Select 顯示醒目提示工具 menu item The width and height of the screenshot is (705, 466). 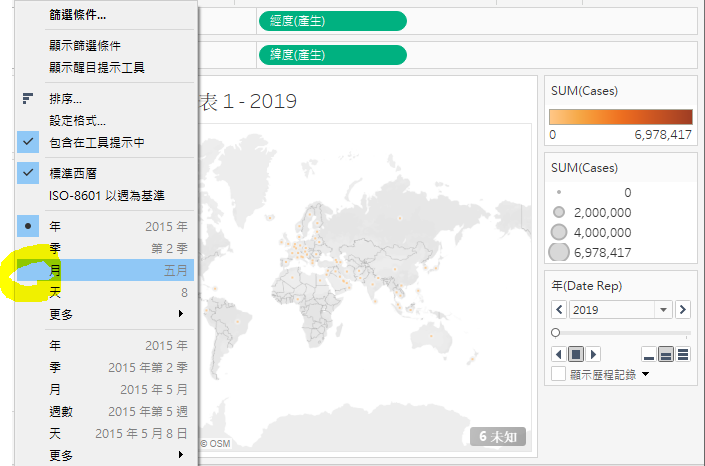tap(106, 67)
